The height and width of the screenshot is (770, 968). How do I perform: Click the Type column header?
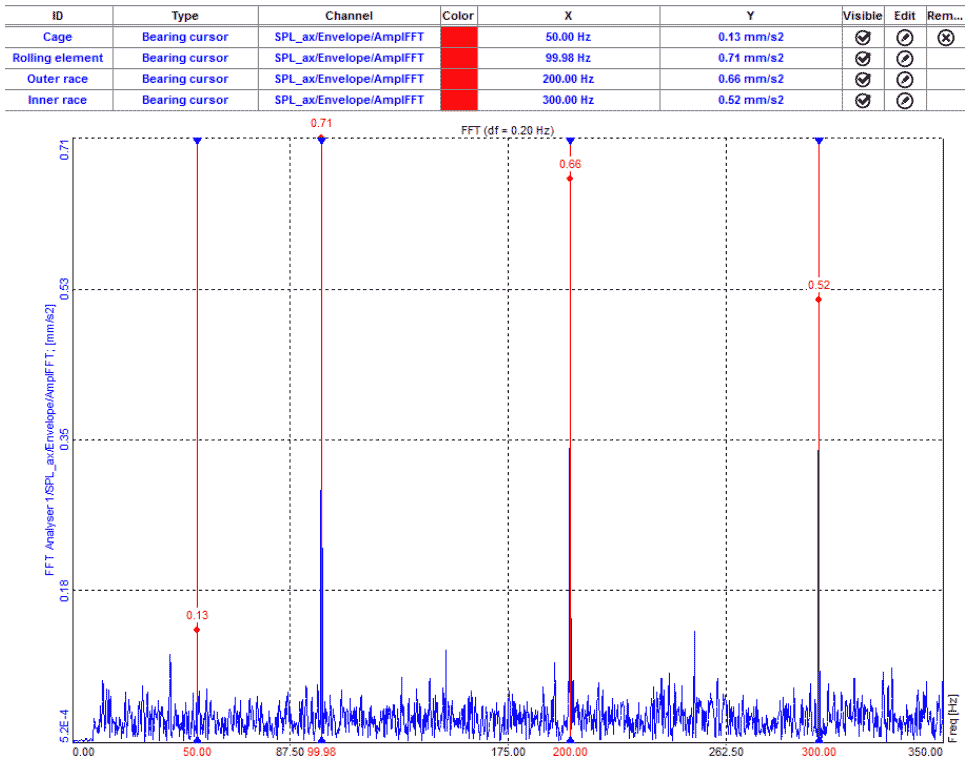[185, 16]
